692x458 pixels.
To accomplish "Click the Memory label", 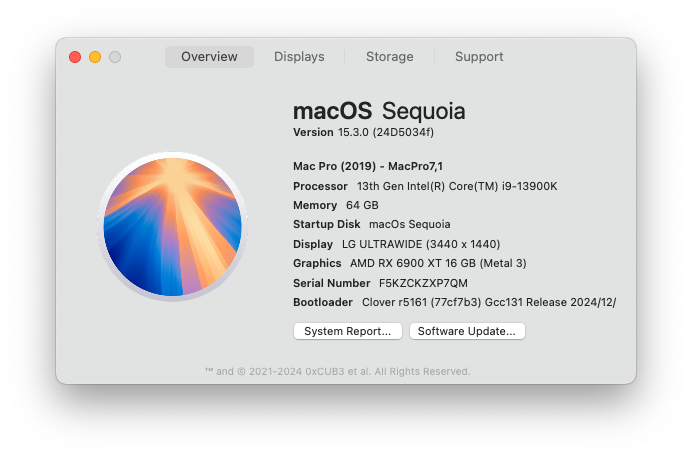I will [x=315, y=205].
